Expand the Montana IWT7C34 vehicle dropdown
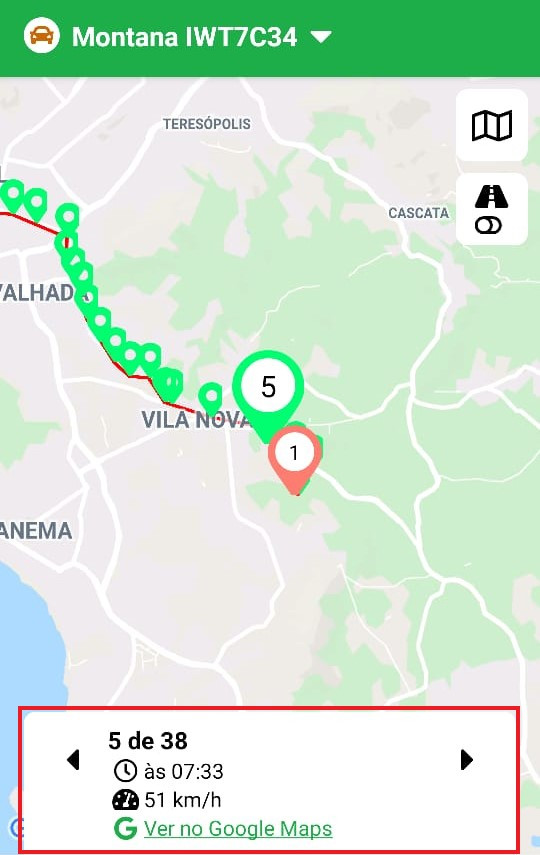Viewport: 540px width, 855px height. click(321, 37)
